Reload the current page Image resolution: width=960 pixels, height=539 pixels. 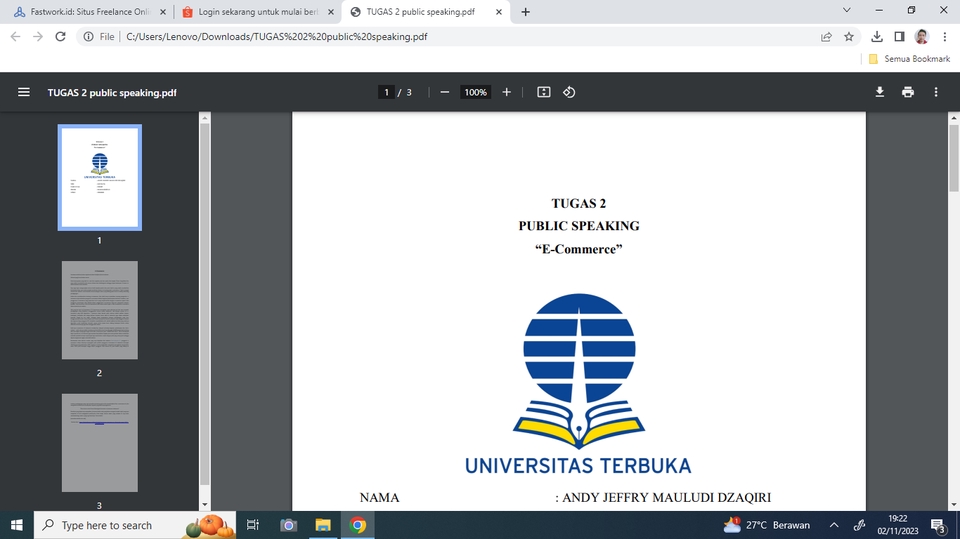[x=60, y=37]
